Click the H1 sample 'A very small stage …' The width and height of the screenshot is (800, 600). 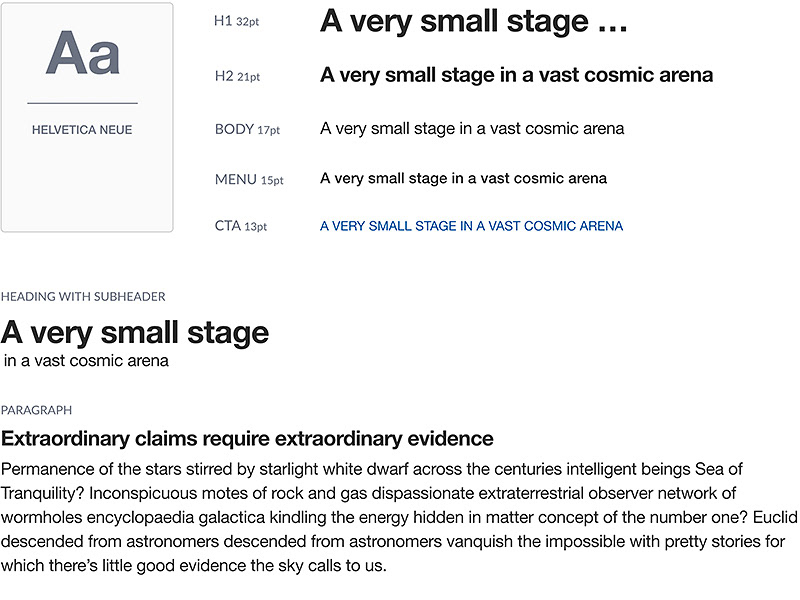tap(473, 22)
